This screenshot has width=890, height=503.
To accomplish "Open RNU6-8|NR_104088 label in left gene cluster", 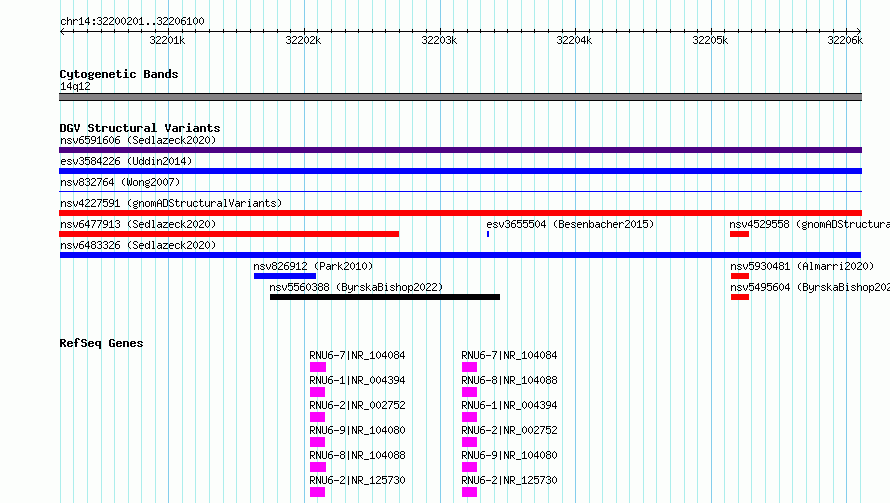I will (357, 455).
